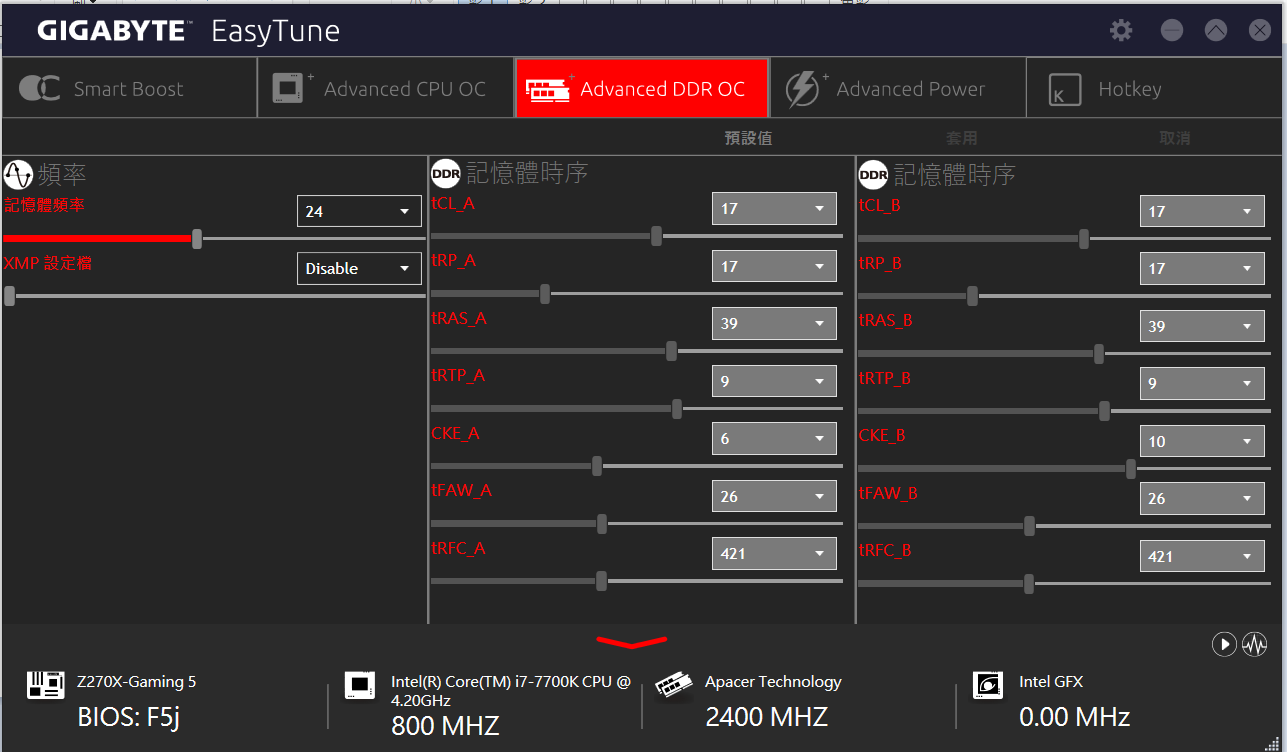This screenshot has width=1287, height=752.
Task: Open the tRTP_B dropdown
Action: pyautogui.click(x=1202, y=383)
